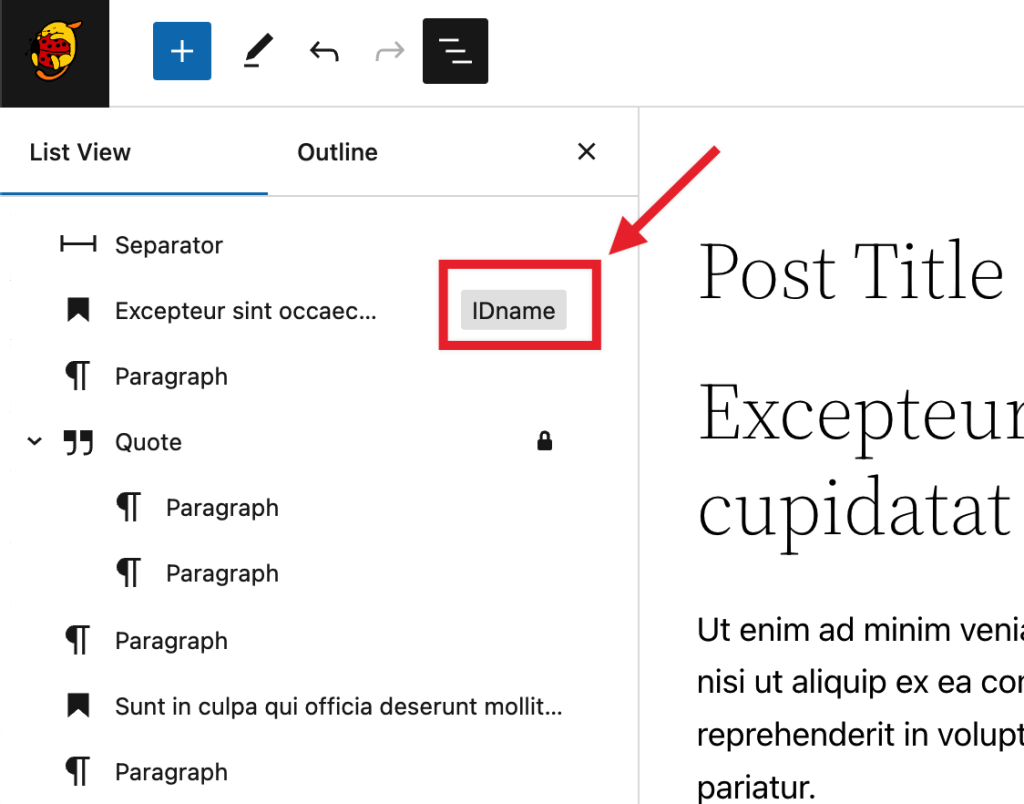Select first nested Paragraph under Quote

coord(222,508)
